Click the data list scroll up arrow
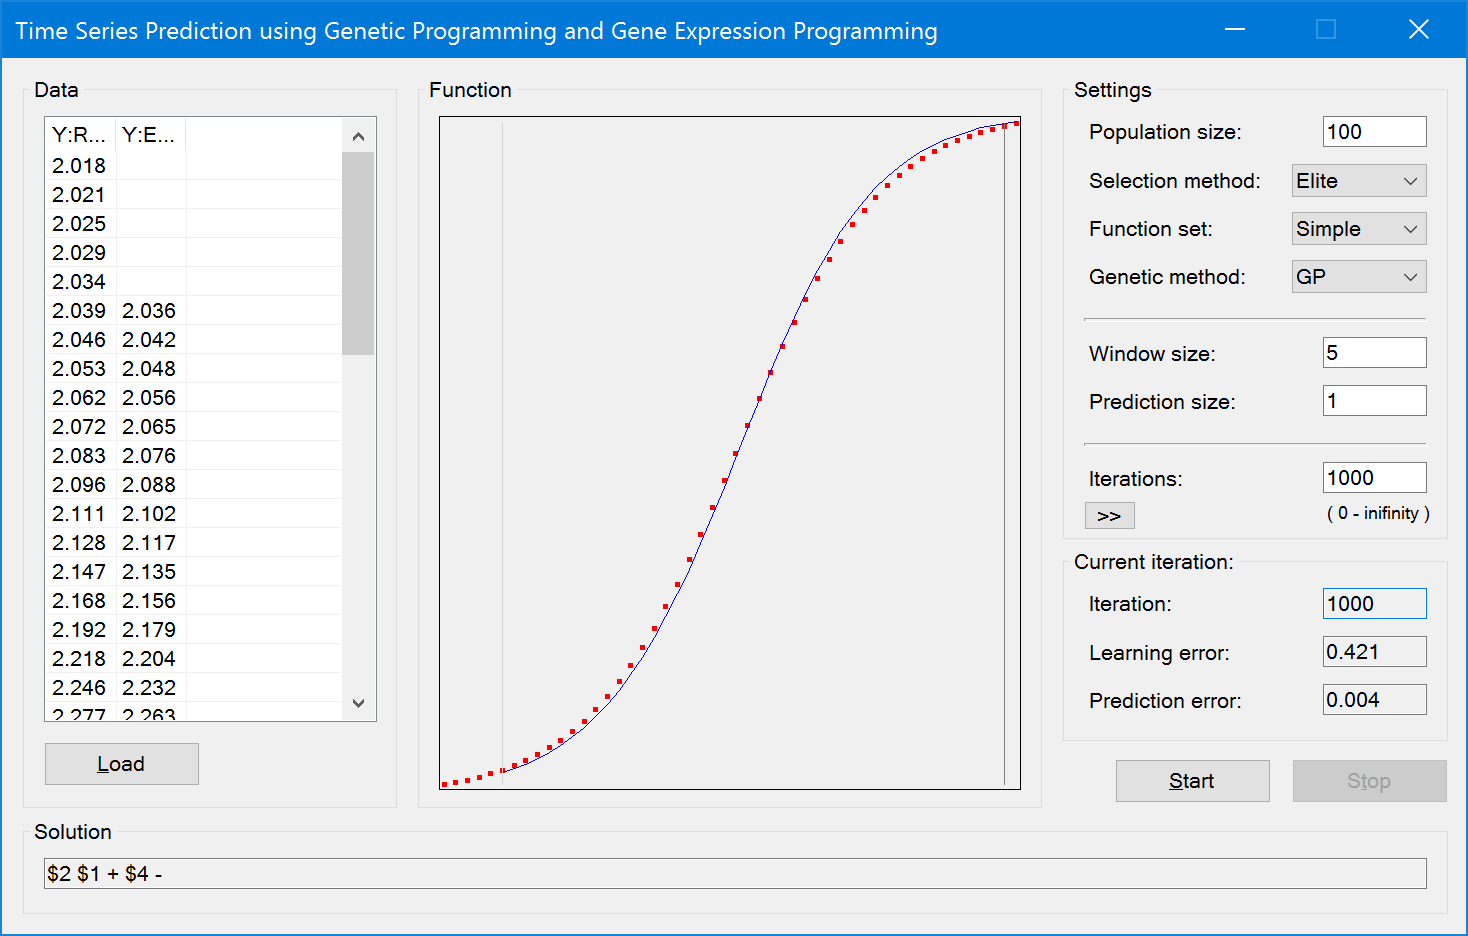The height and width of the screenshot is (936, 1468). [x=358, y=136]
